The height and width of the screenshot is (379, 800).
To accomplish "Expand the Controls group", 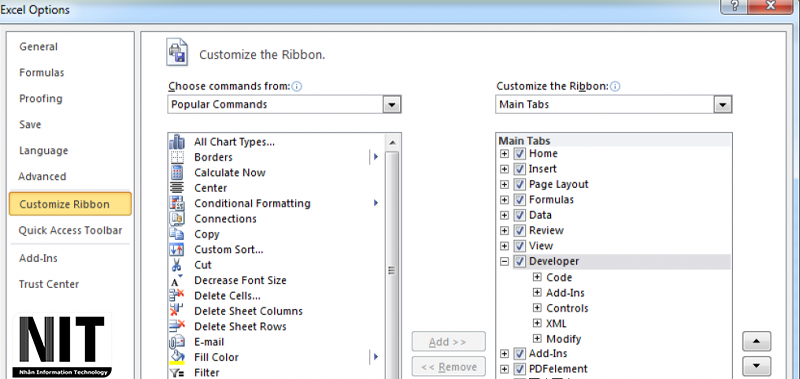I will pyautogui.click(x=537, y=308).
